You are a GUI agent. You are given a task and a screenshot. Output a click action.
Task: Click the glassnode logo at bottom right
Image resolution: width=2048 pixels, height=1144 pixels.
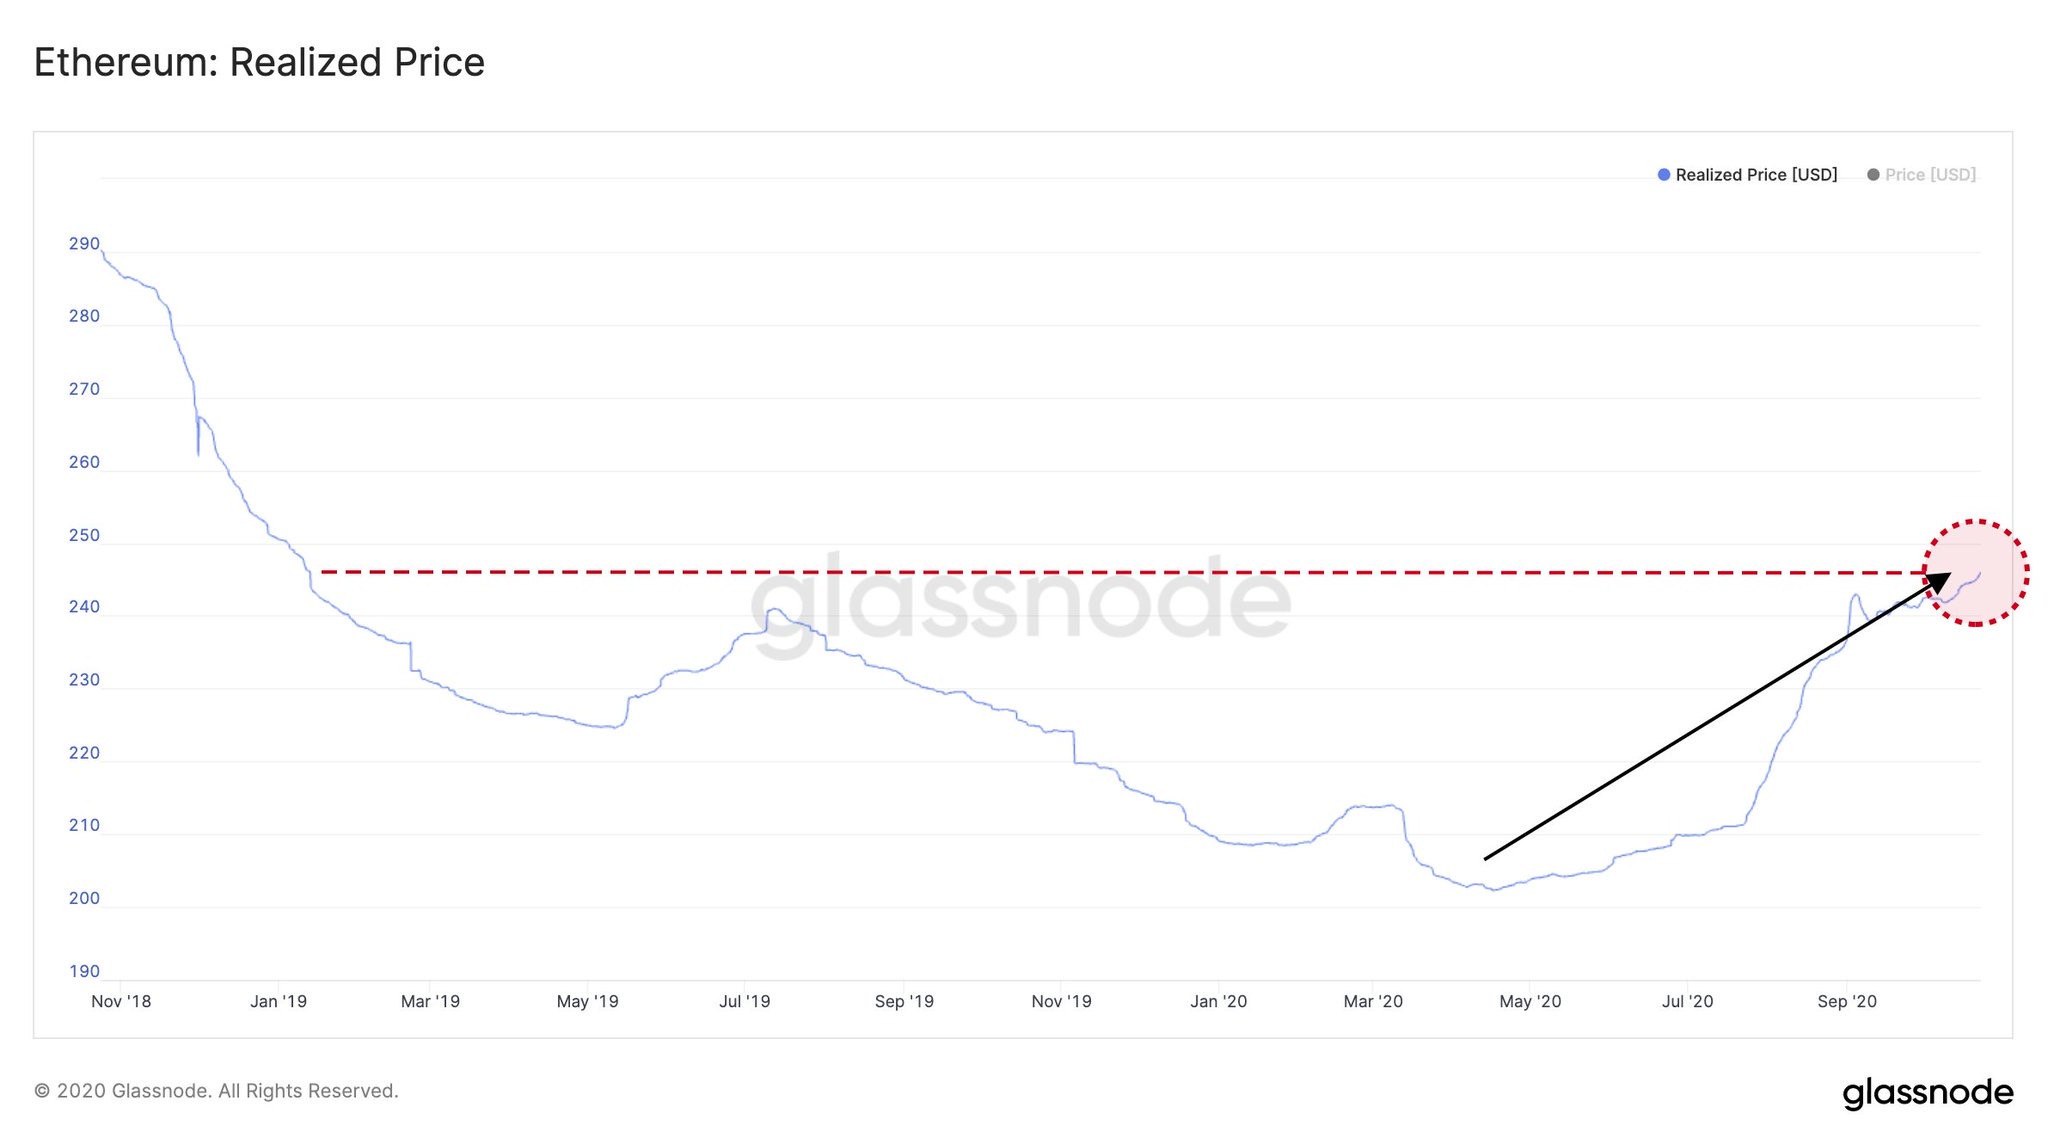click(x=1927, y=1093)
